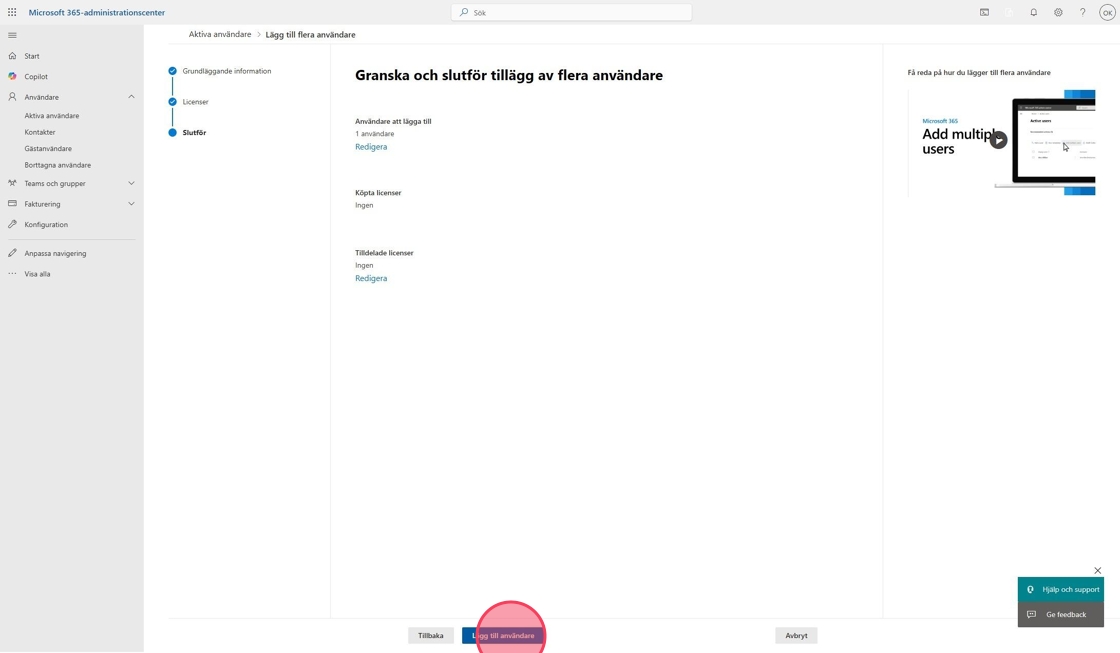Open the app launcher waffle icon
The image size is (1120, 653).
12,13
